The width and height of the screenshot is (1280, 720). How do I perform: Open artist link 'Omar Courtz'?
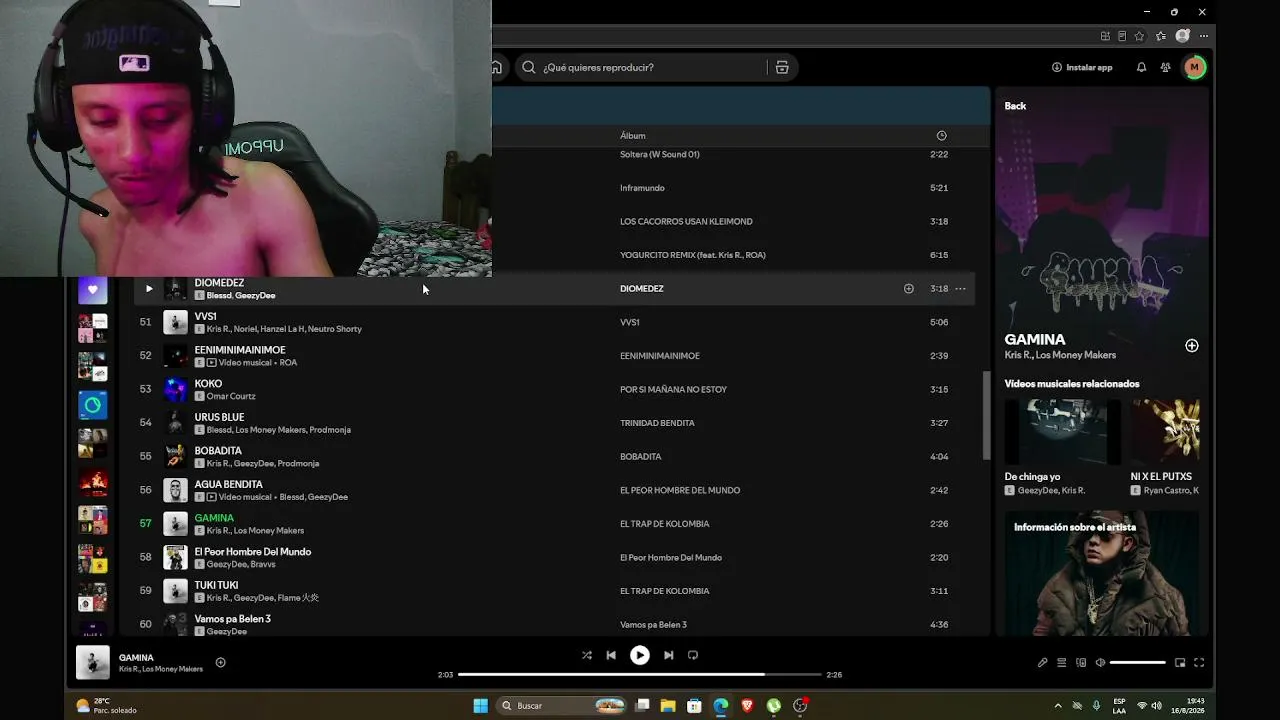[231, 396]
